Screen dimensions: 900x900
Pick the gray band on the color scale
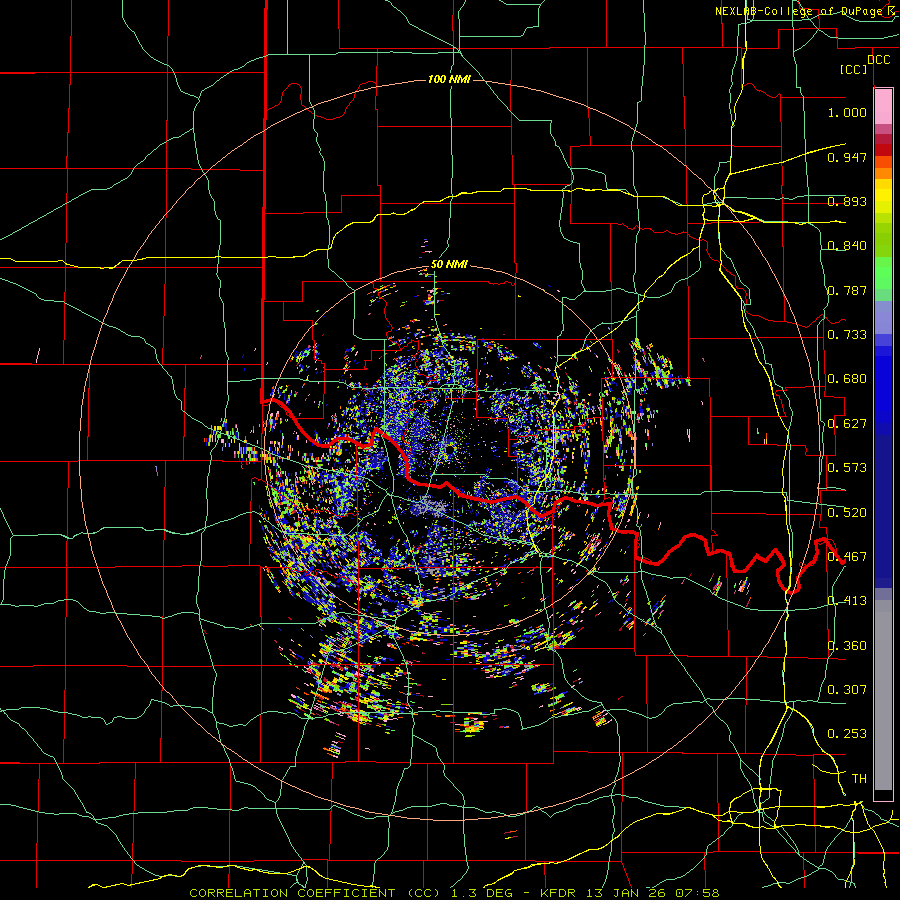[x=883, y=695]
